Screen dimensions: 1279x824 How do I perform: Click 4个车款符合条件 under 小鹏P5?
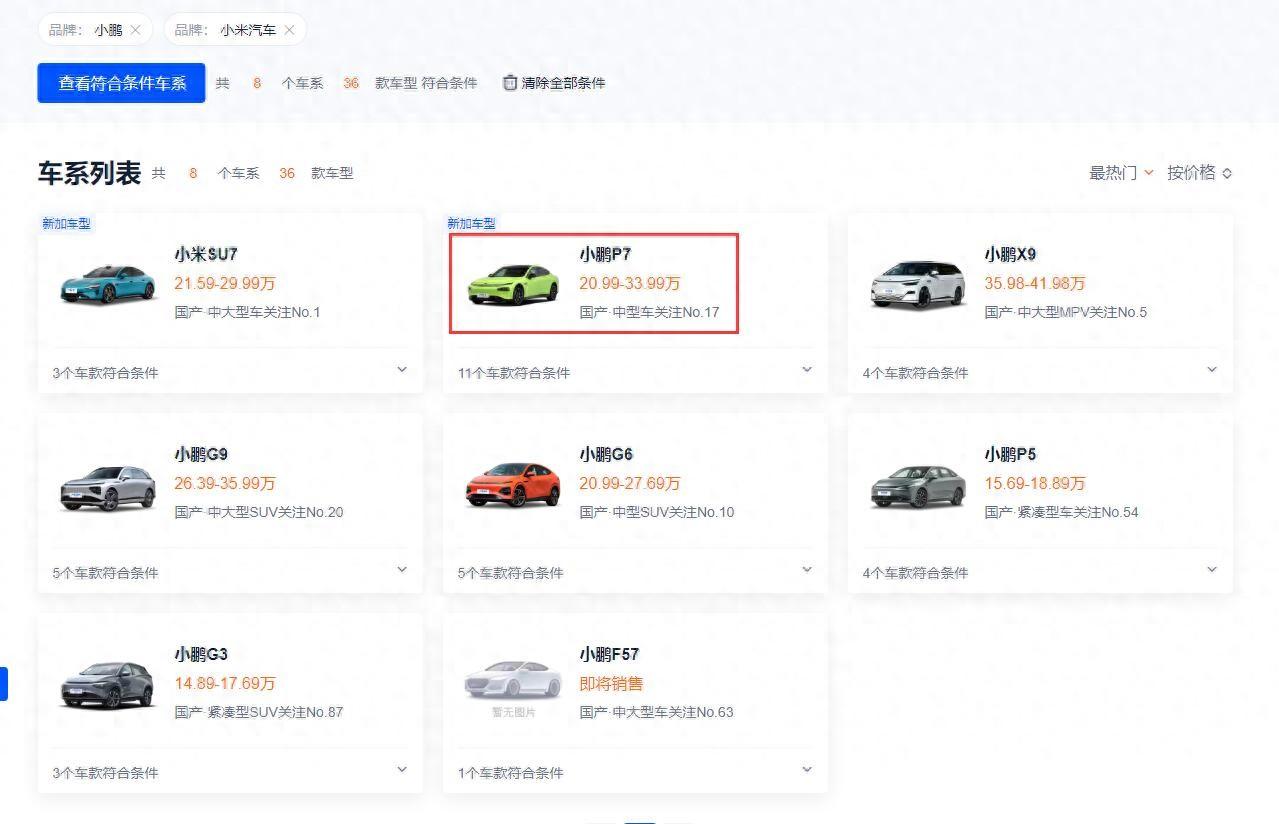[x=915, y=573]
